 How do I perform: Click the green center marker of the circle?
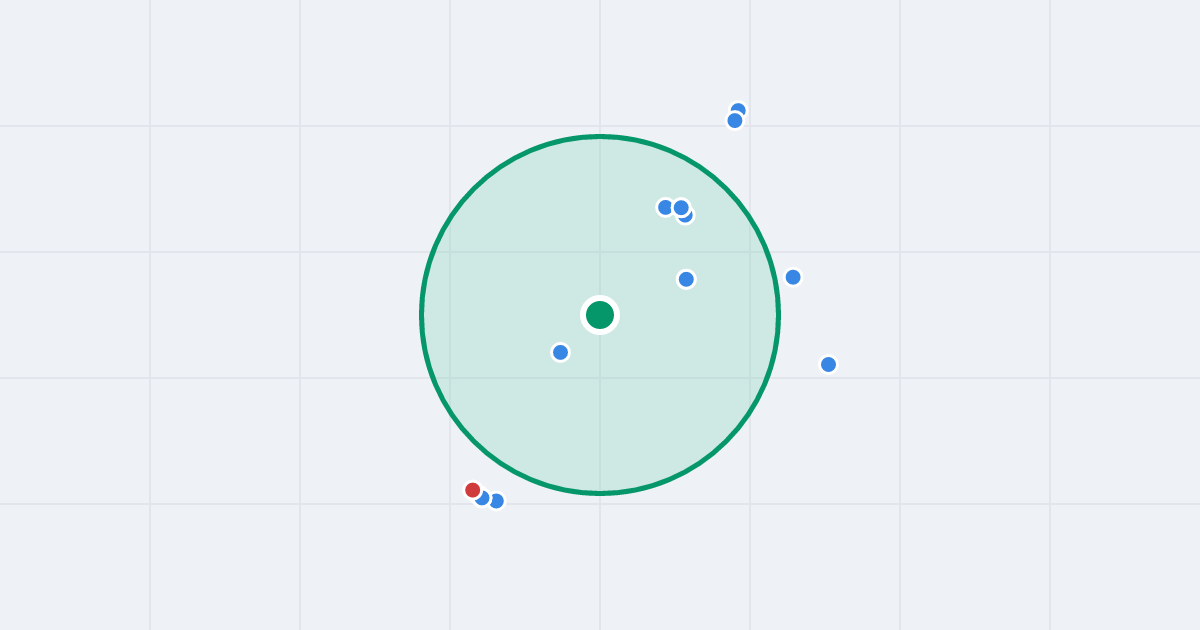click(600, 315)
